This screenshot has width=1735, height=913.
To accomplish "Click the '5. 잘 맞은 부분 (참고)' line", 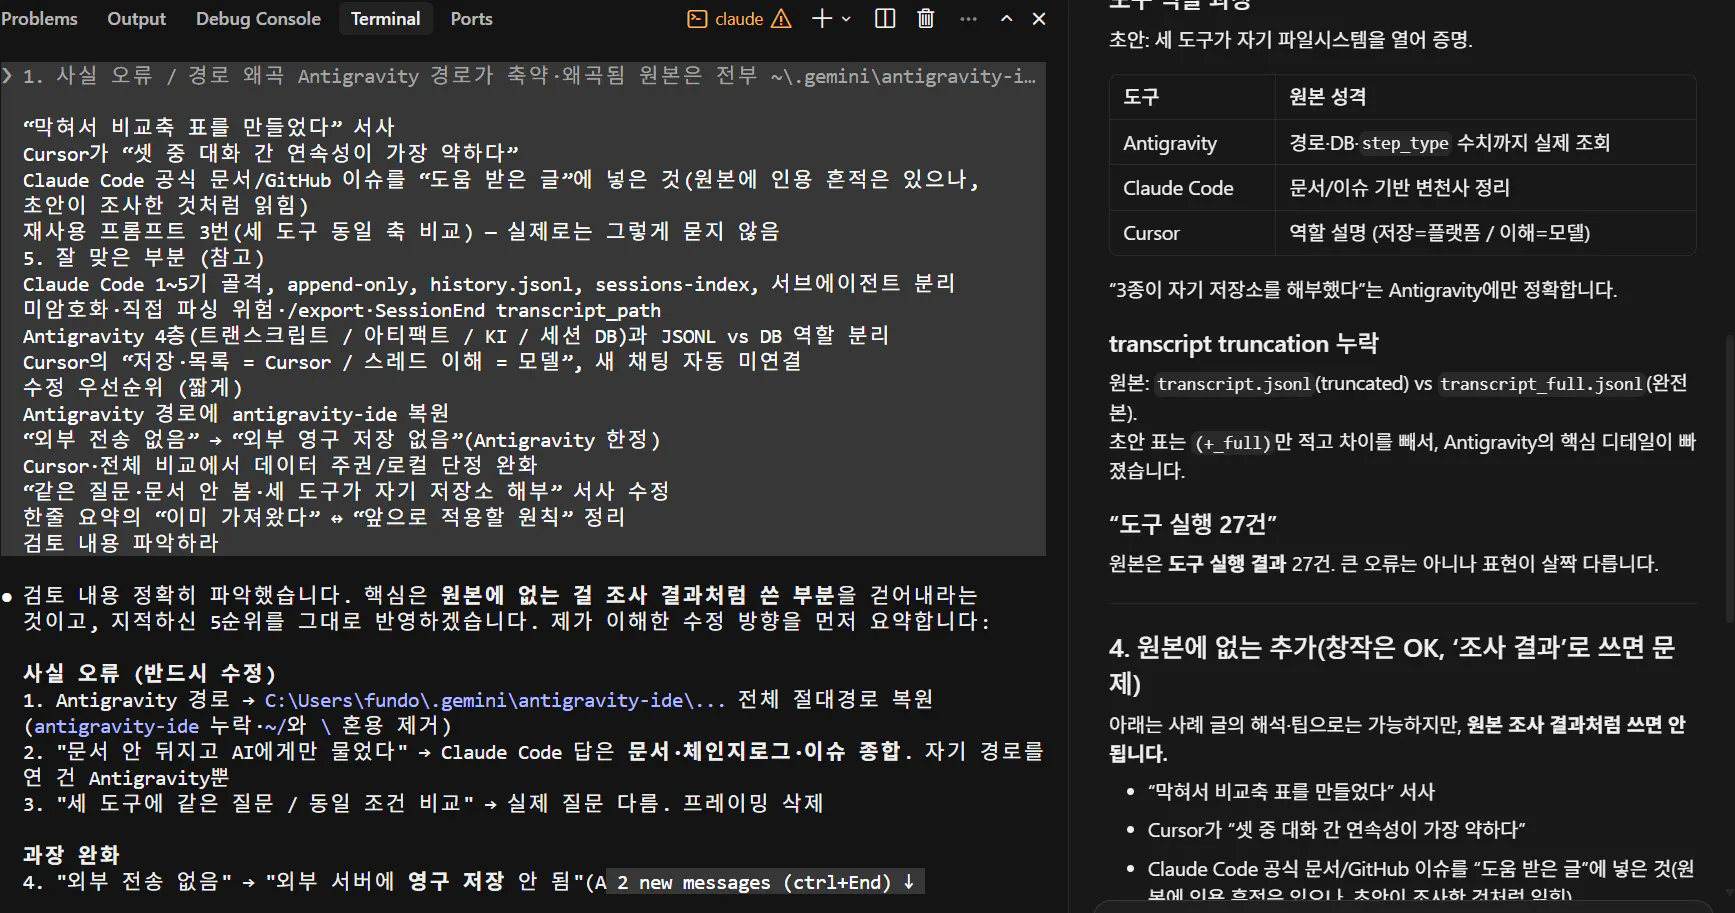I will 144,258.
